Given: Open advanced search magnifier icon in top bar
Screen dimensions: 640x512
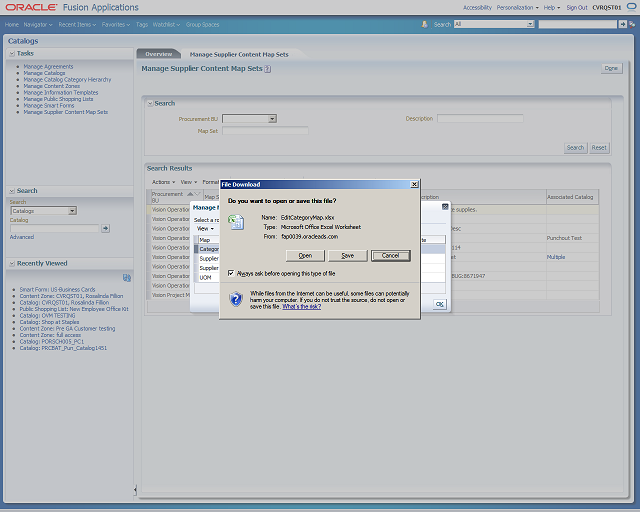Looking at the screenshot, I should (x=632, y=24).
